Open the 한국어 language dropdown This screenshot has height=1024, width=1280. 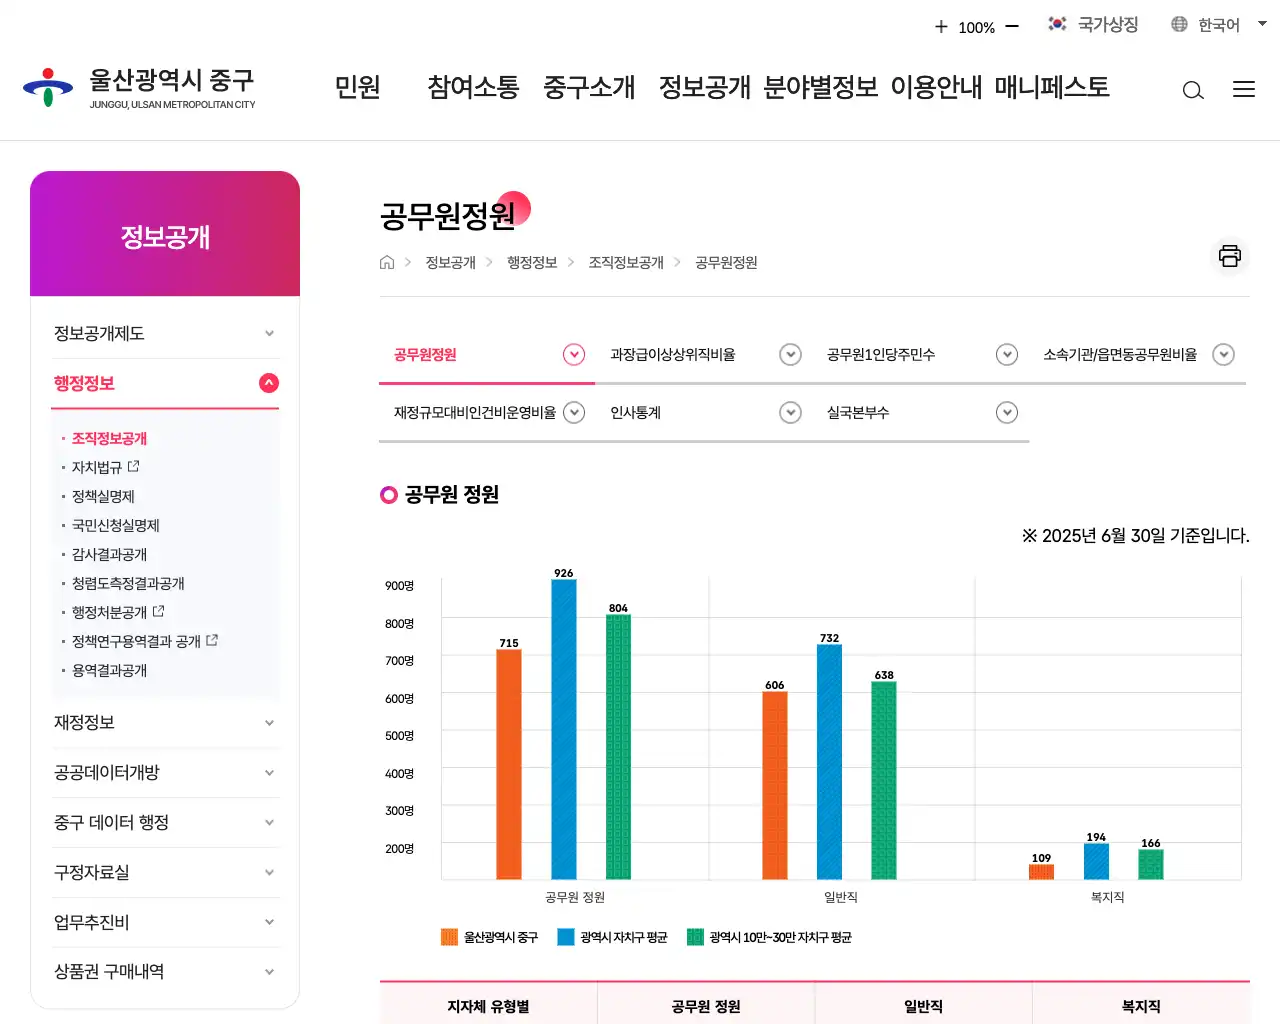click(x=1214, y=24)
